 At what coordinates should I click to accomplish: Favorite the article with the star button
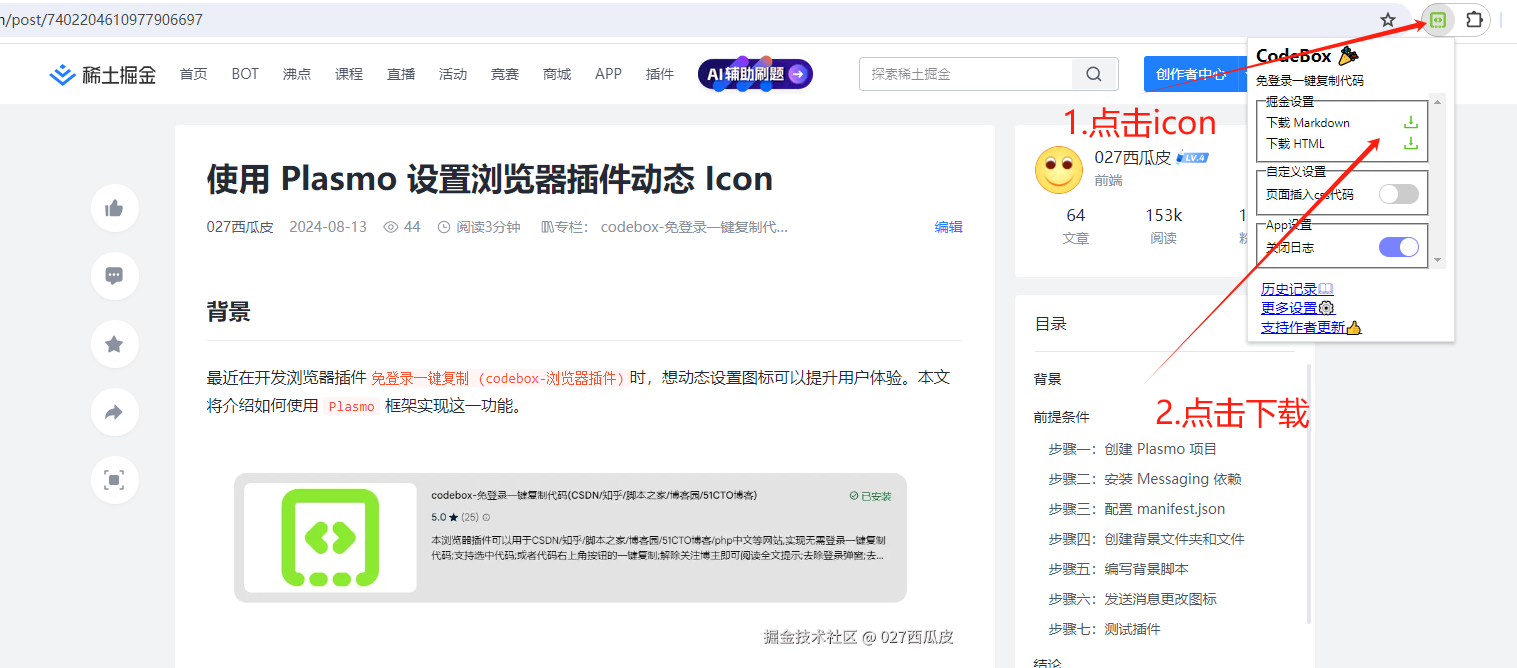(x=114, y=344)
